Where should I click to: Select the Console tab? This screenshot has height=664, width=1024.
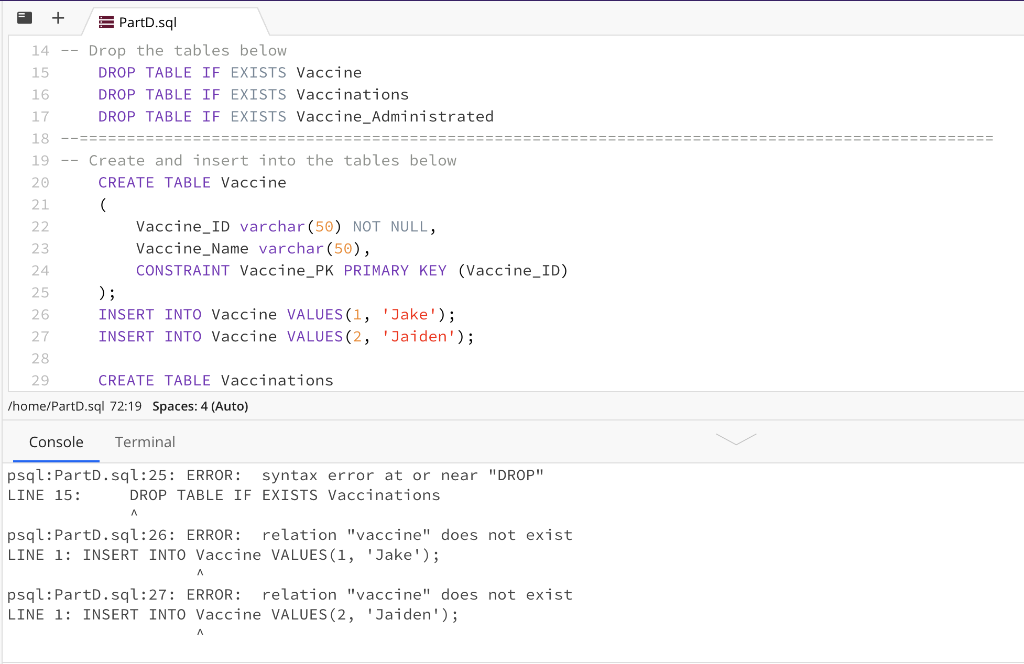coord(56,441)
